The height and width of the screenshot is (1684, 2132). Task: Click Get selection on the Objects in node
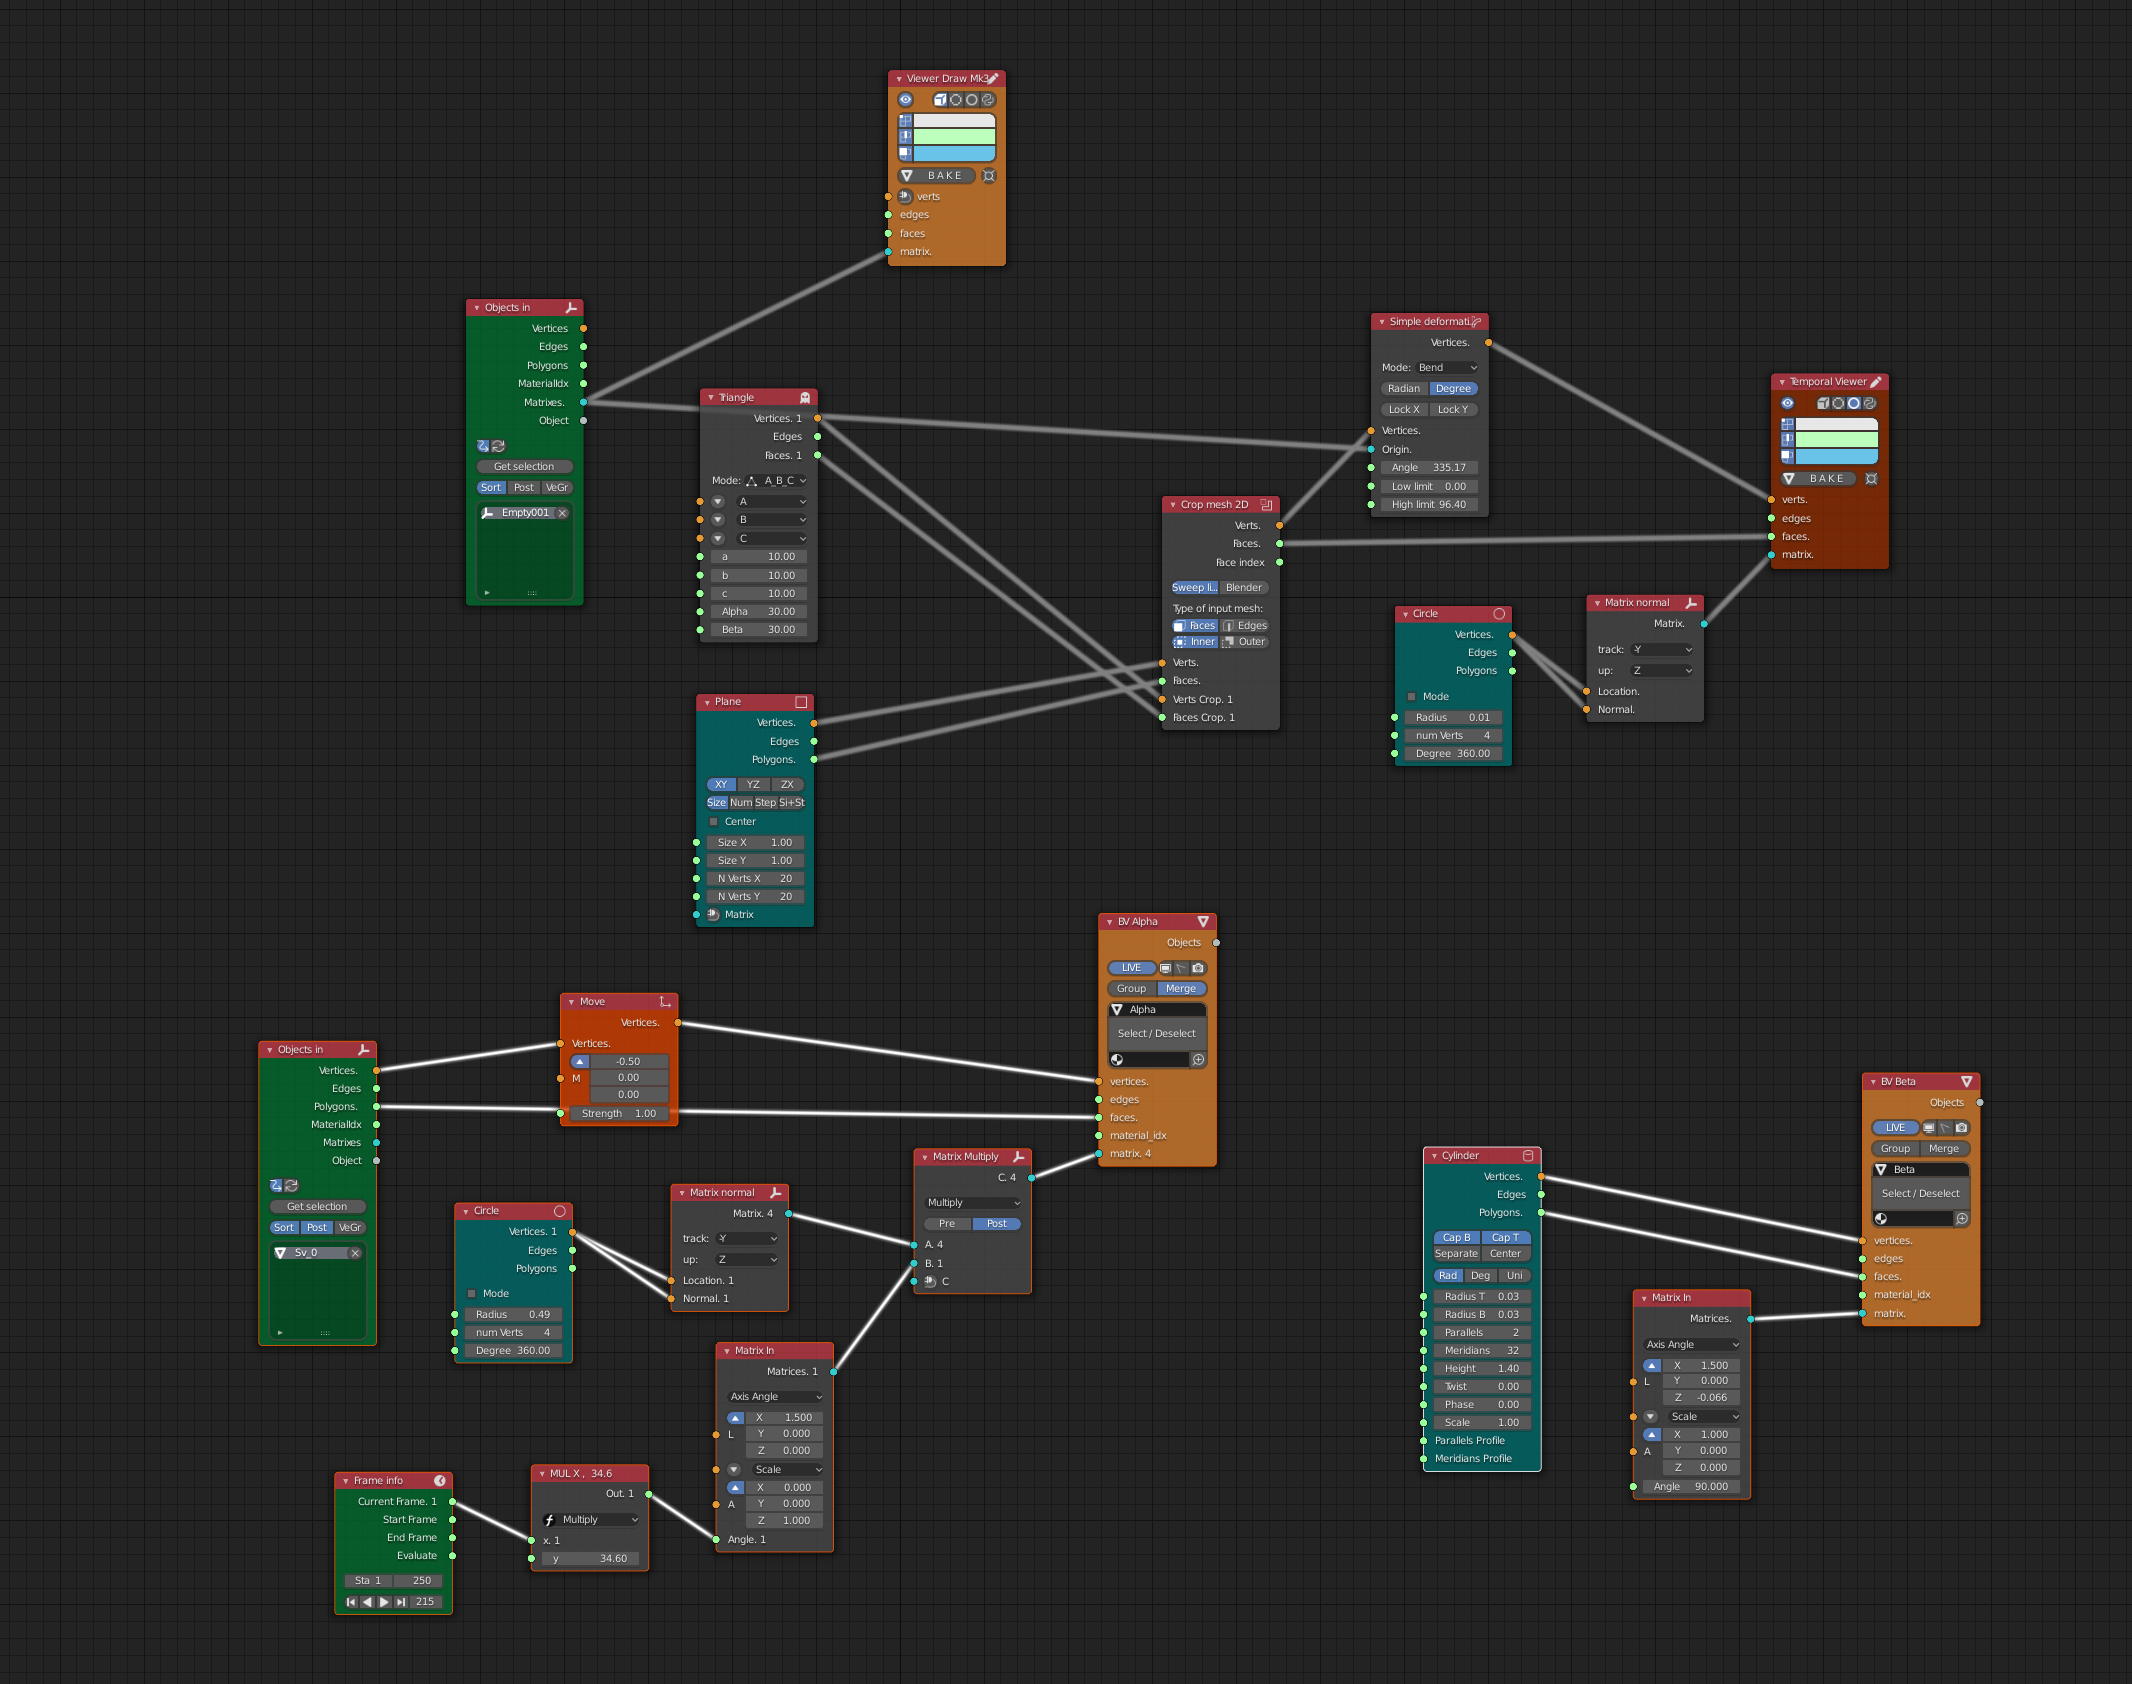[524, 466]
